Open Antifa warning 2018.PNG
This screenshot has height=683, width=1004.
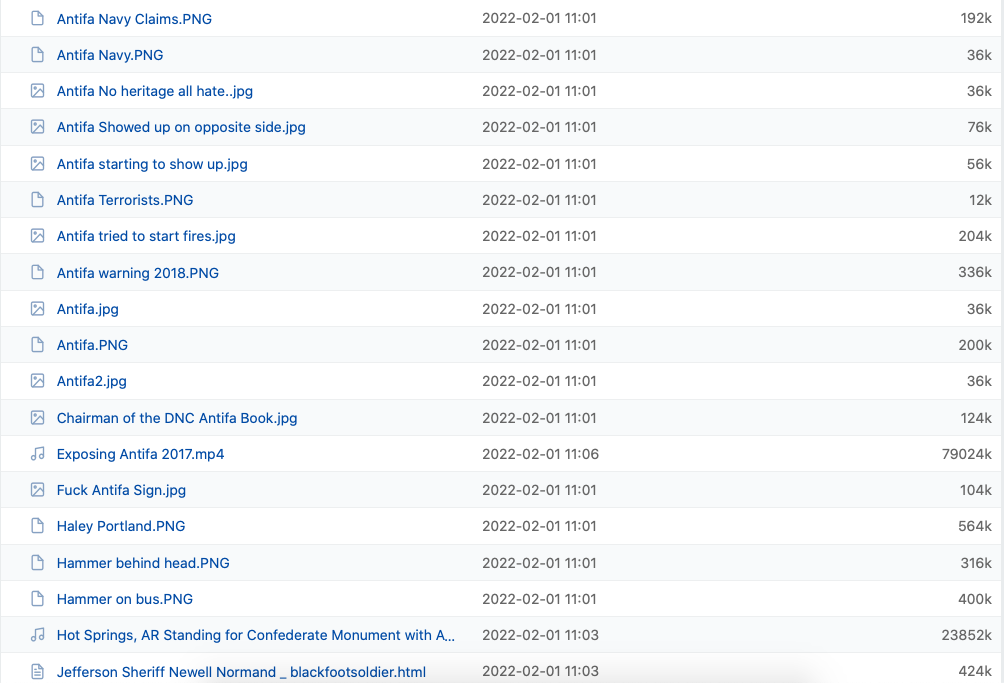point(138,273)
